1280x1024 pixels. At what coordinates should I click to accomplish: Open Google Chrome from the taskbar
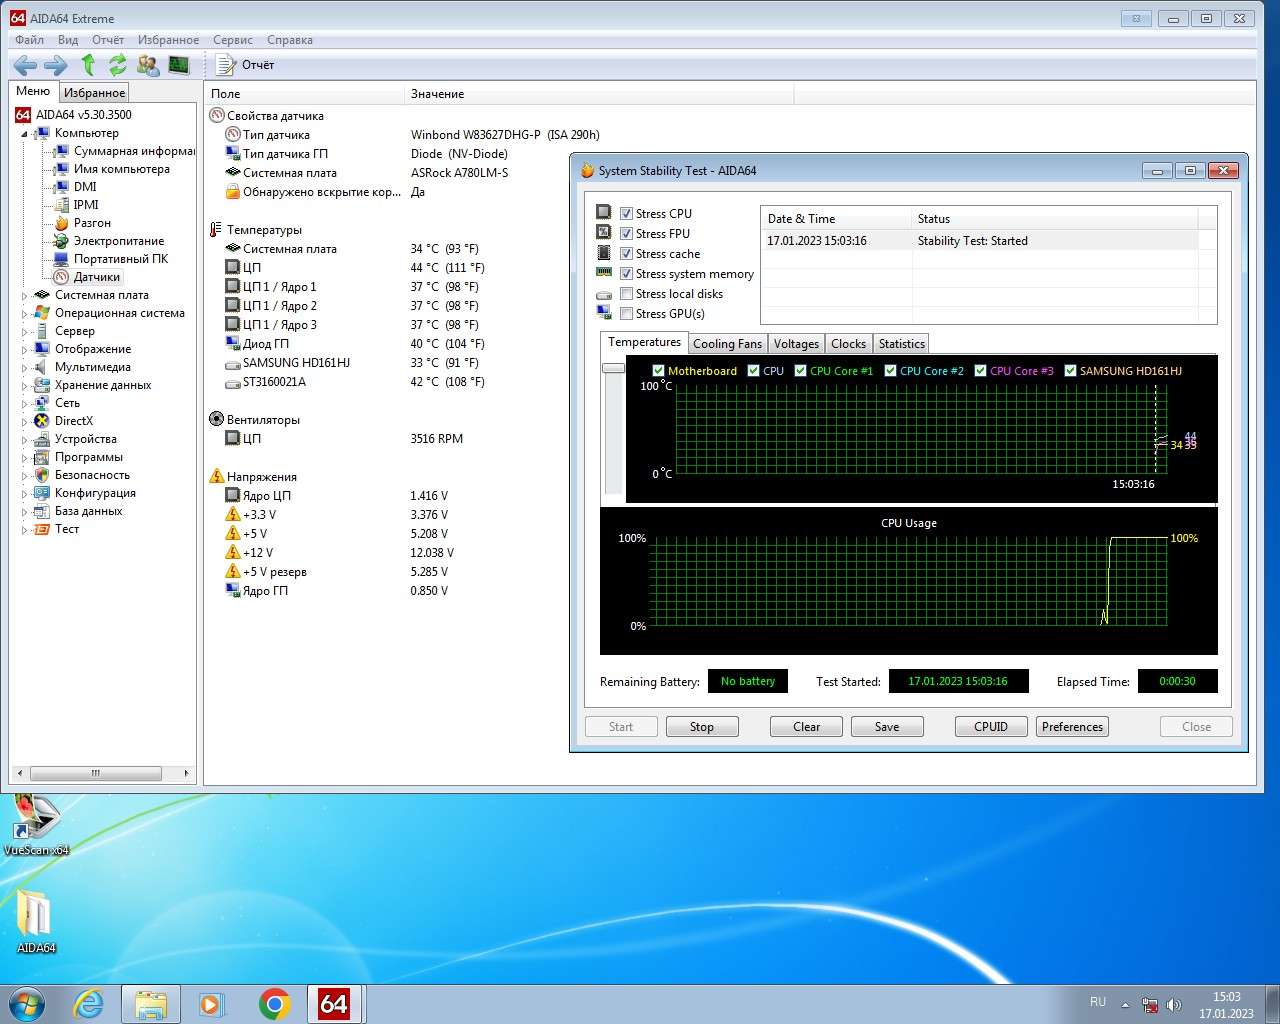(274, 1003)
